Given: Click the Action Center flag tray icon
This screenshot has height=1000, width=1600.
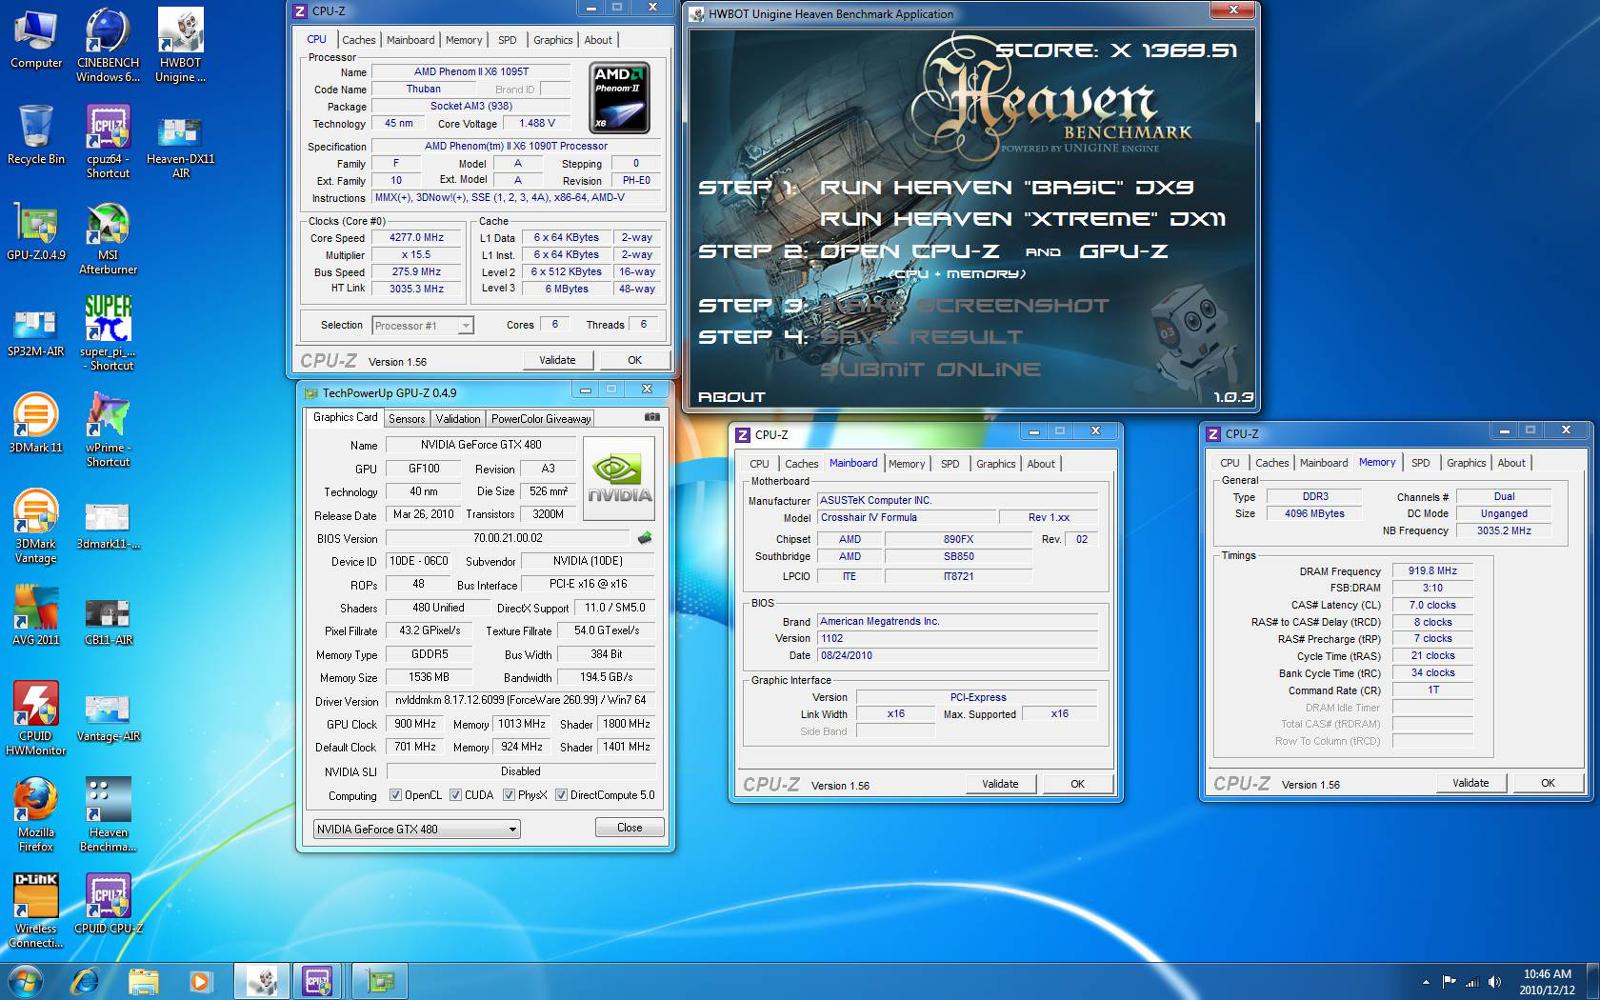Looking at the screenshot, I should click(x=1449, y=982).
